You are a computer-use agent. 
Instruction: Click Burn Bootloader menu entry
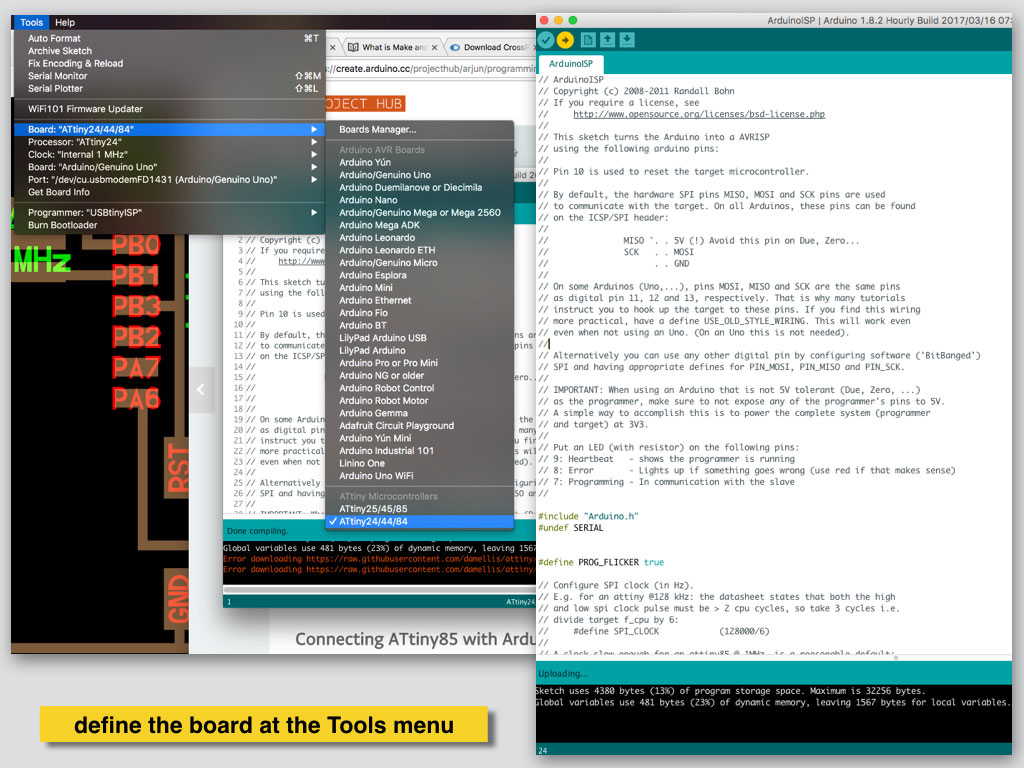point(168,225)
